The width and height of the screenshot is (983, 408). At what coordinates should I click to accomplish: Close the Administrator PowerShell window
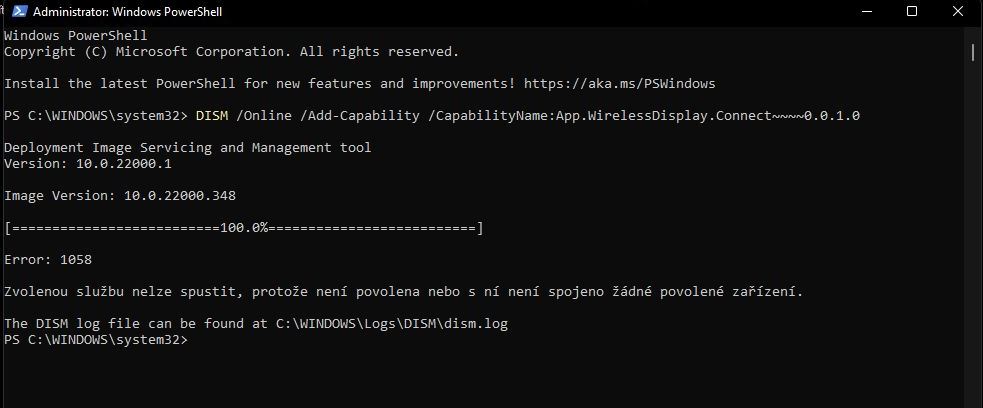[x=957, y=12]
